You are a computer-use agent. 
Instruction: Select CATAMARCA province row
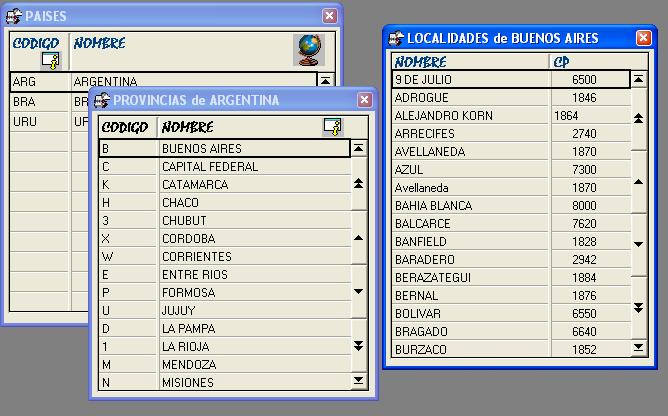[x=225, y=185]
